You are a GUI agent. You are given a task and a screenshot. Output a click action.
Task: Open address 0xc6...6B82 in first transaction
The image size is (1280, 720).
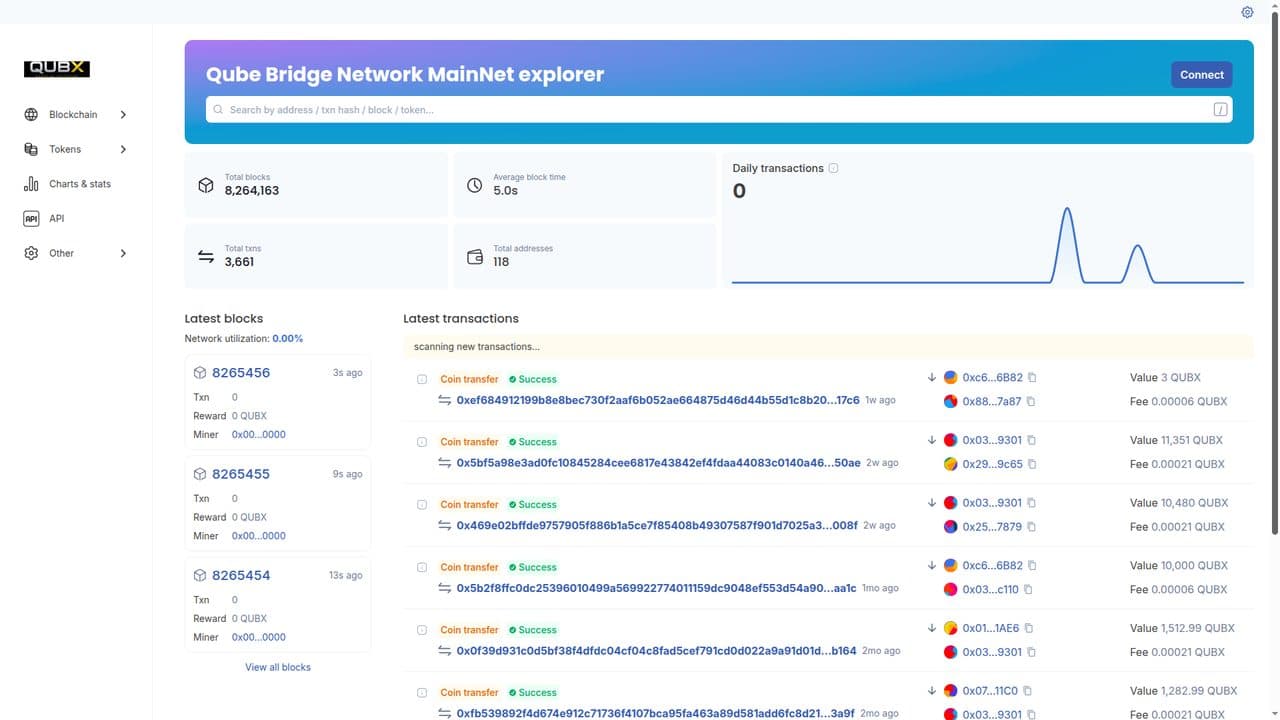tap(992, 378)
